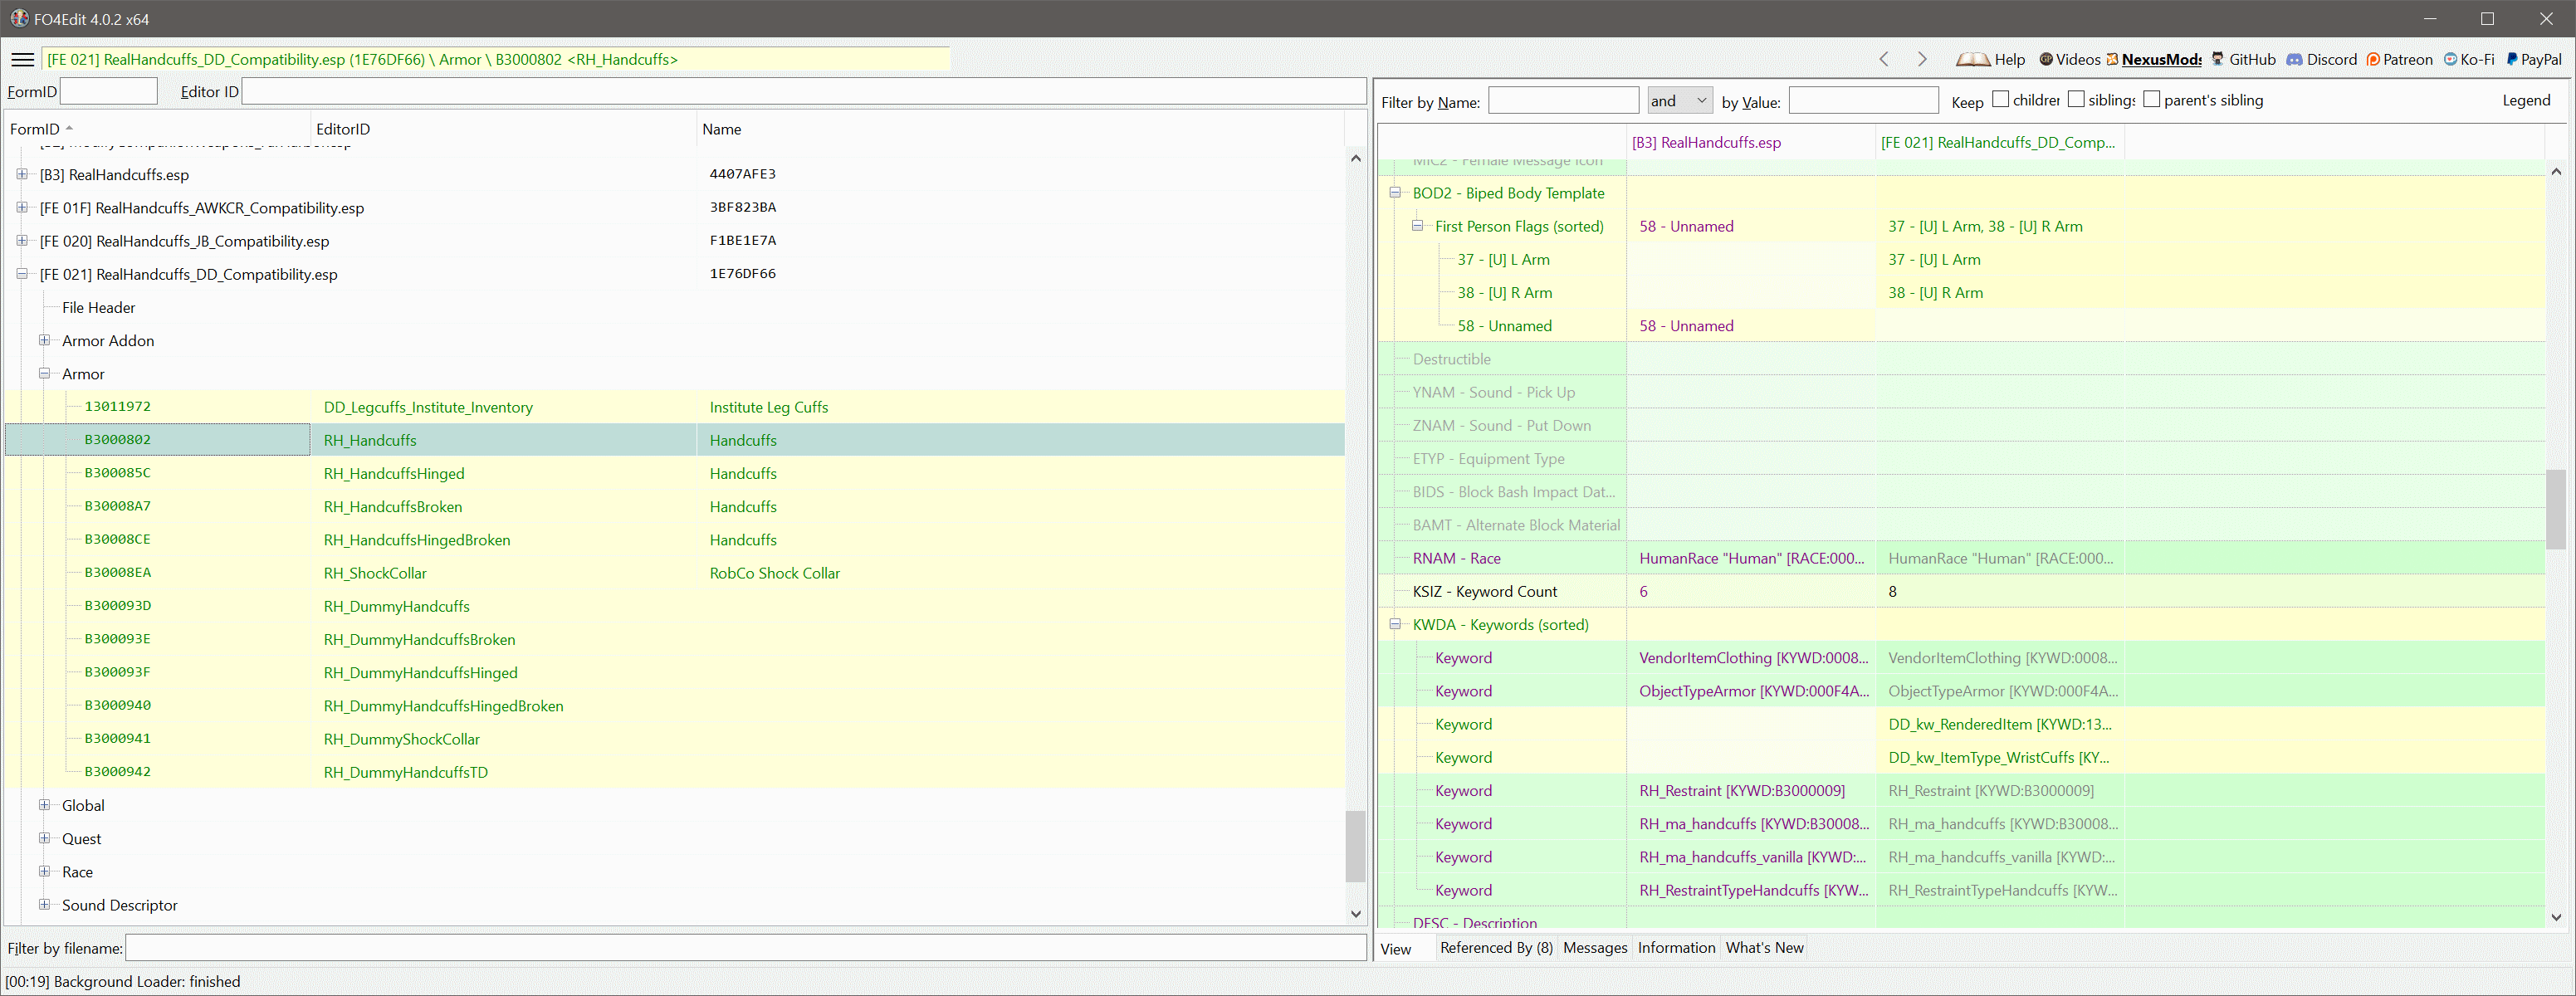Focus the Filter by filename field
2576x996 pixels.
point(745,948)
